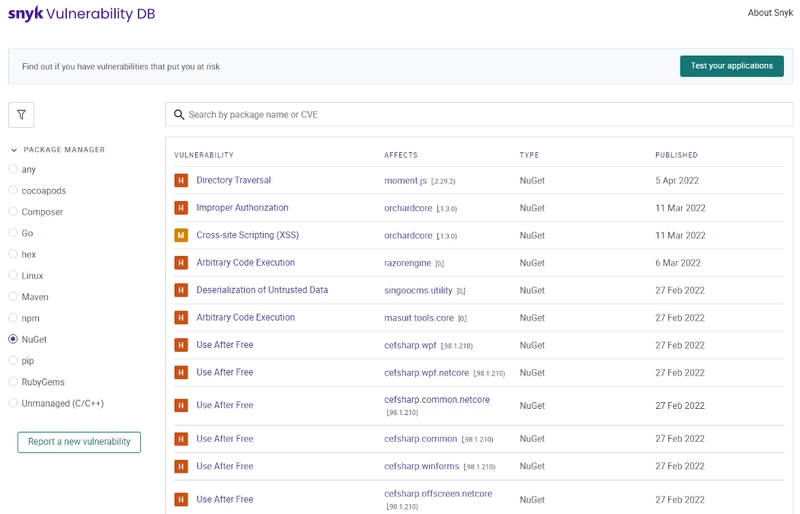This screenshot has width=800, height=514.
Task: Click the Report a new vulnerability button
Action: click(79, 442)
